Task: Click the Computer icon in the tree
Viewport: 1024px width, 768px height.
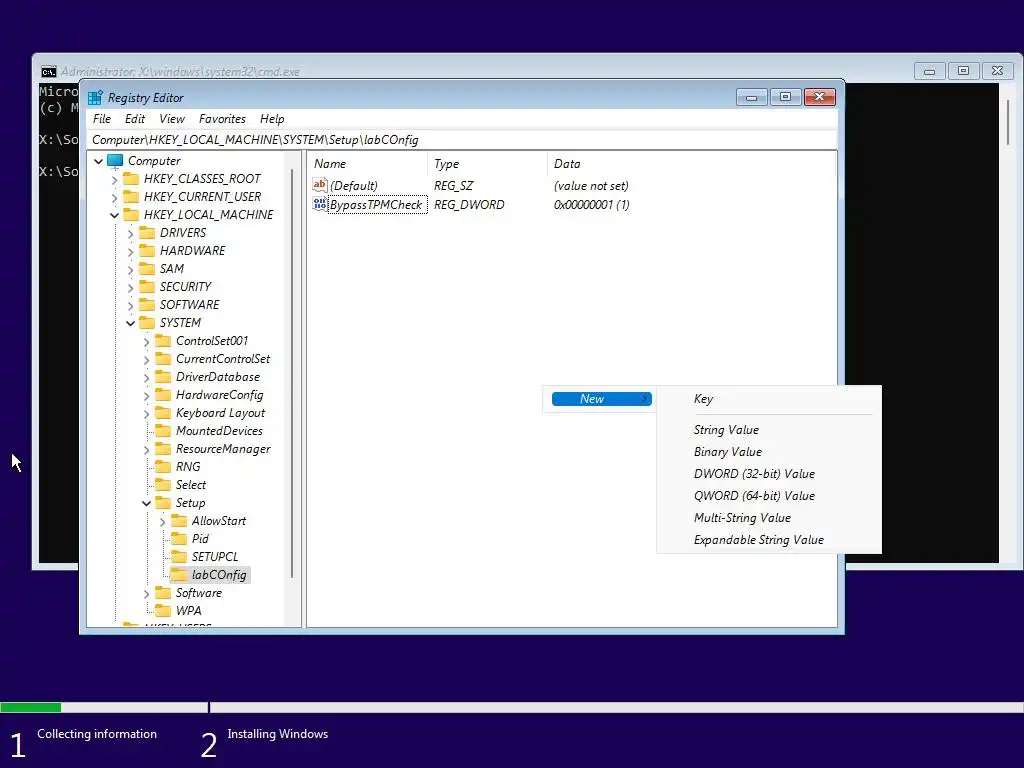Action: click(116, 161)
